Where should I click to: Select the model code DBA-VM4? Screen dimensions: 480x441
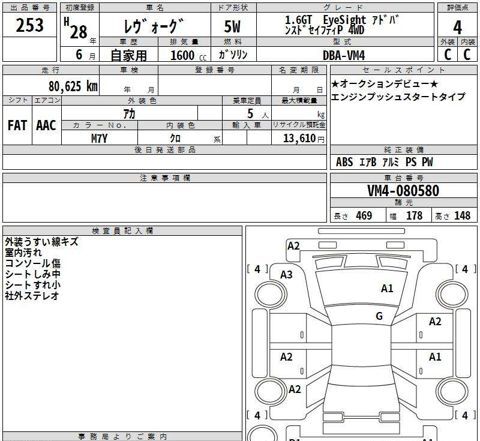tap(344, 55)
